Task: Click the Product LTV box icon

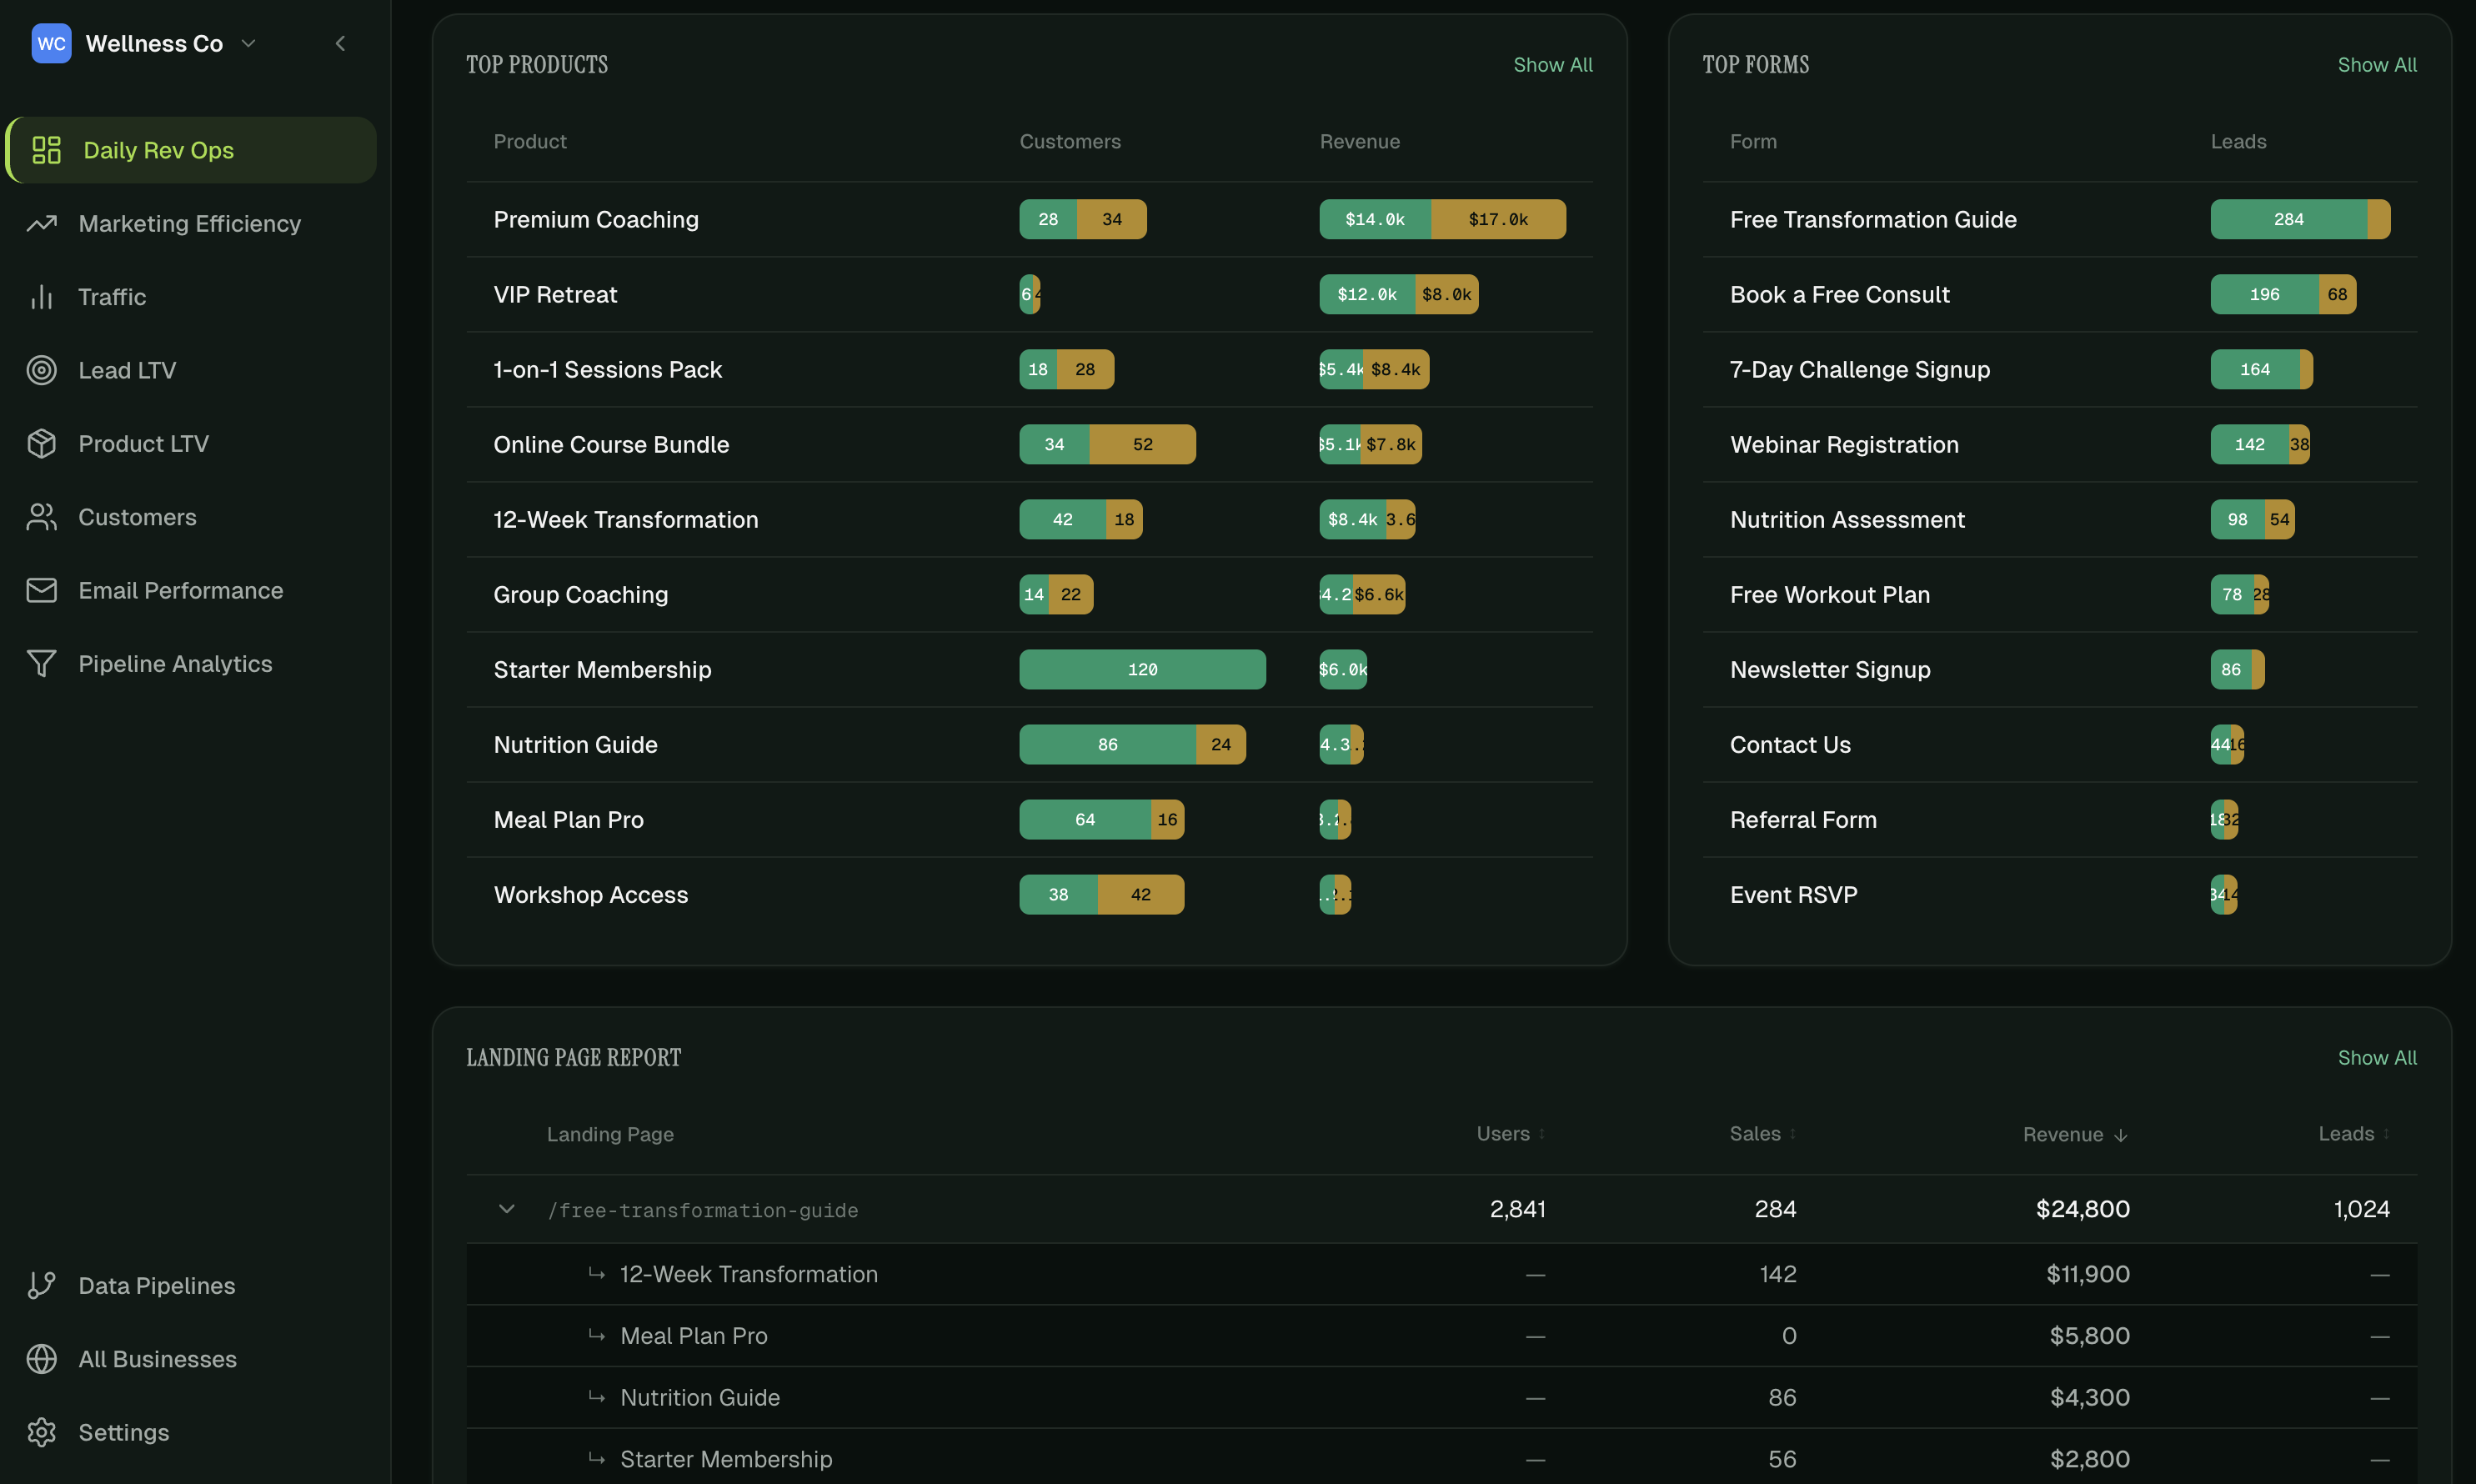Action: 41,444
